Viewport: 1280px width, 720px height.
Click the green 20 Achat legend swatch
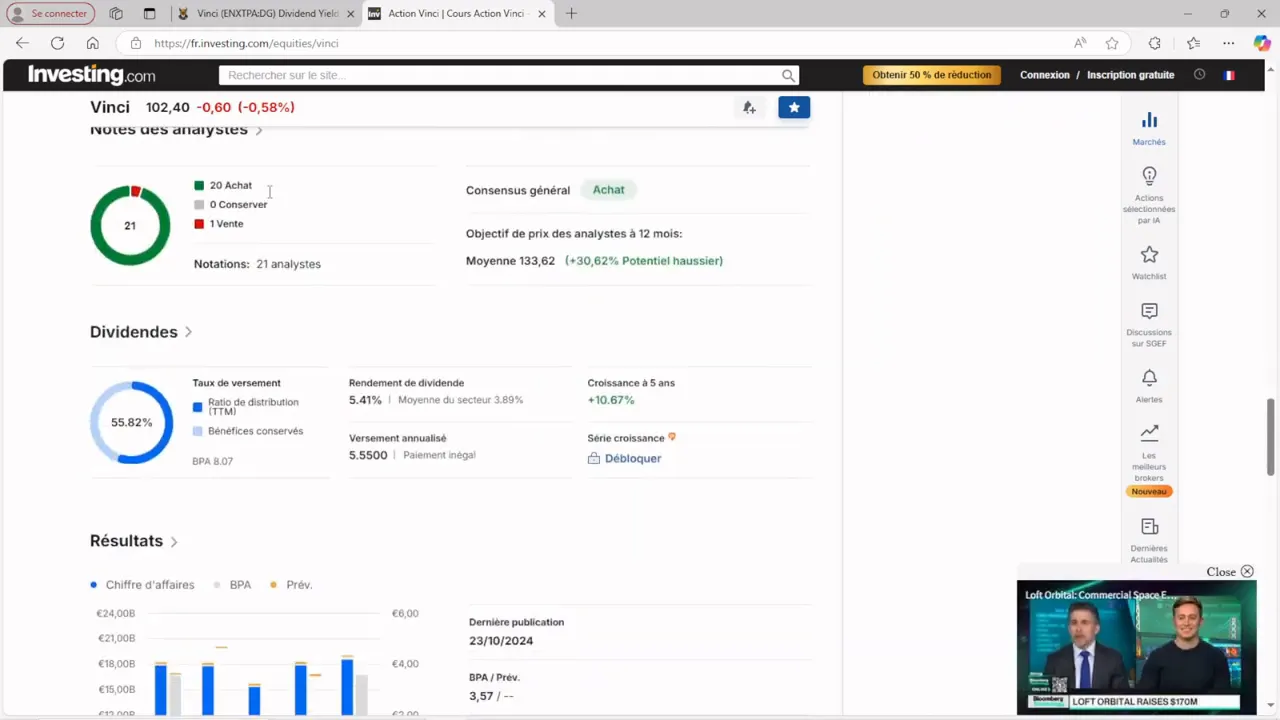[199, 185]
